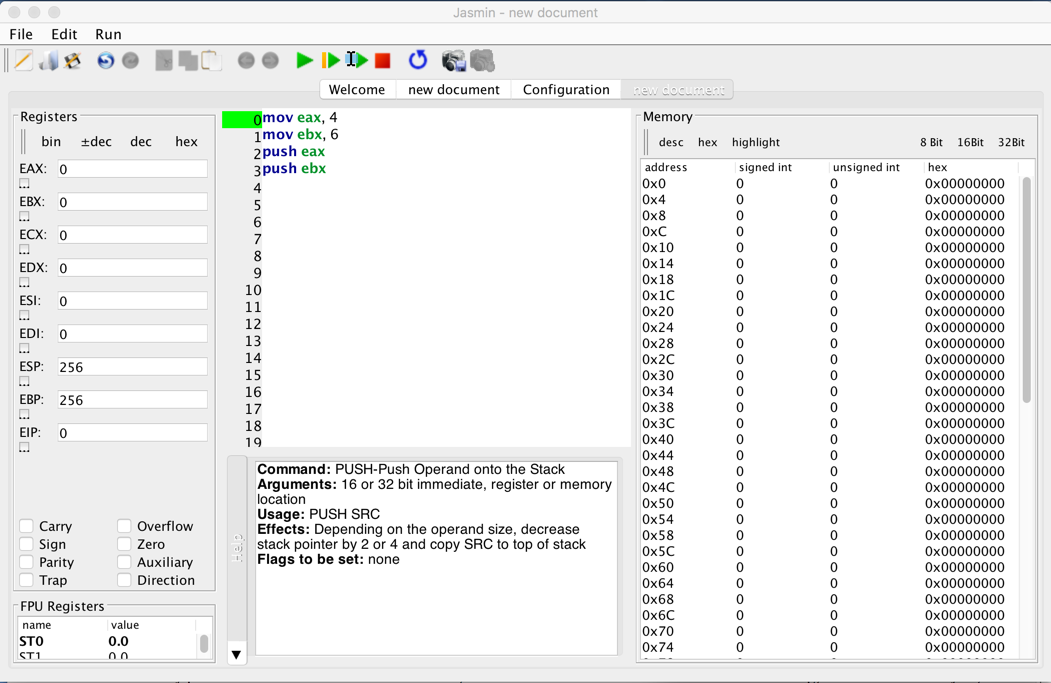Expand EAX register sub-fields button
Viewport: 1051px width, 683px height.
coord(25,184)
